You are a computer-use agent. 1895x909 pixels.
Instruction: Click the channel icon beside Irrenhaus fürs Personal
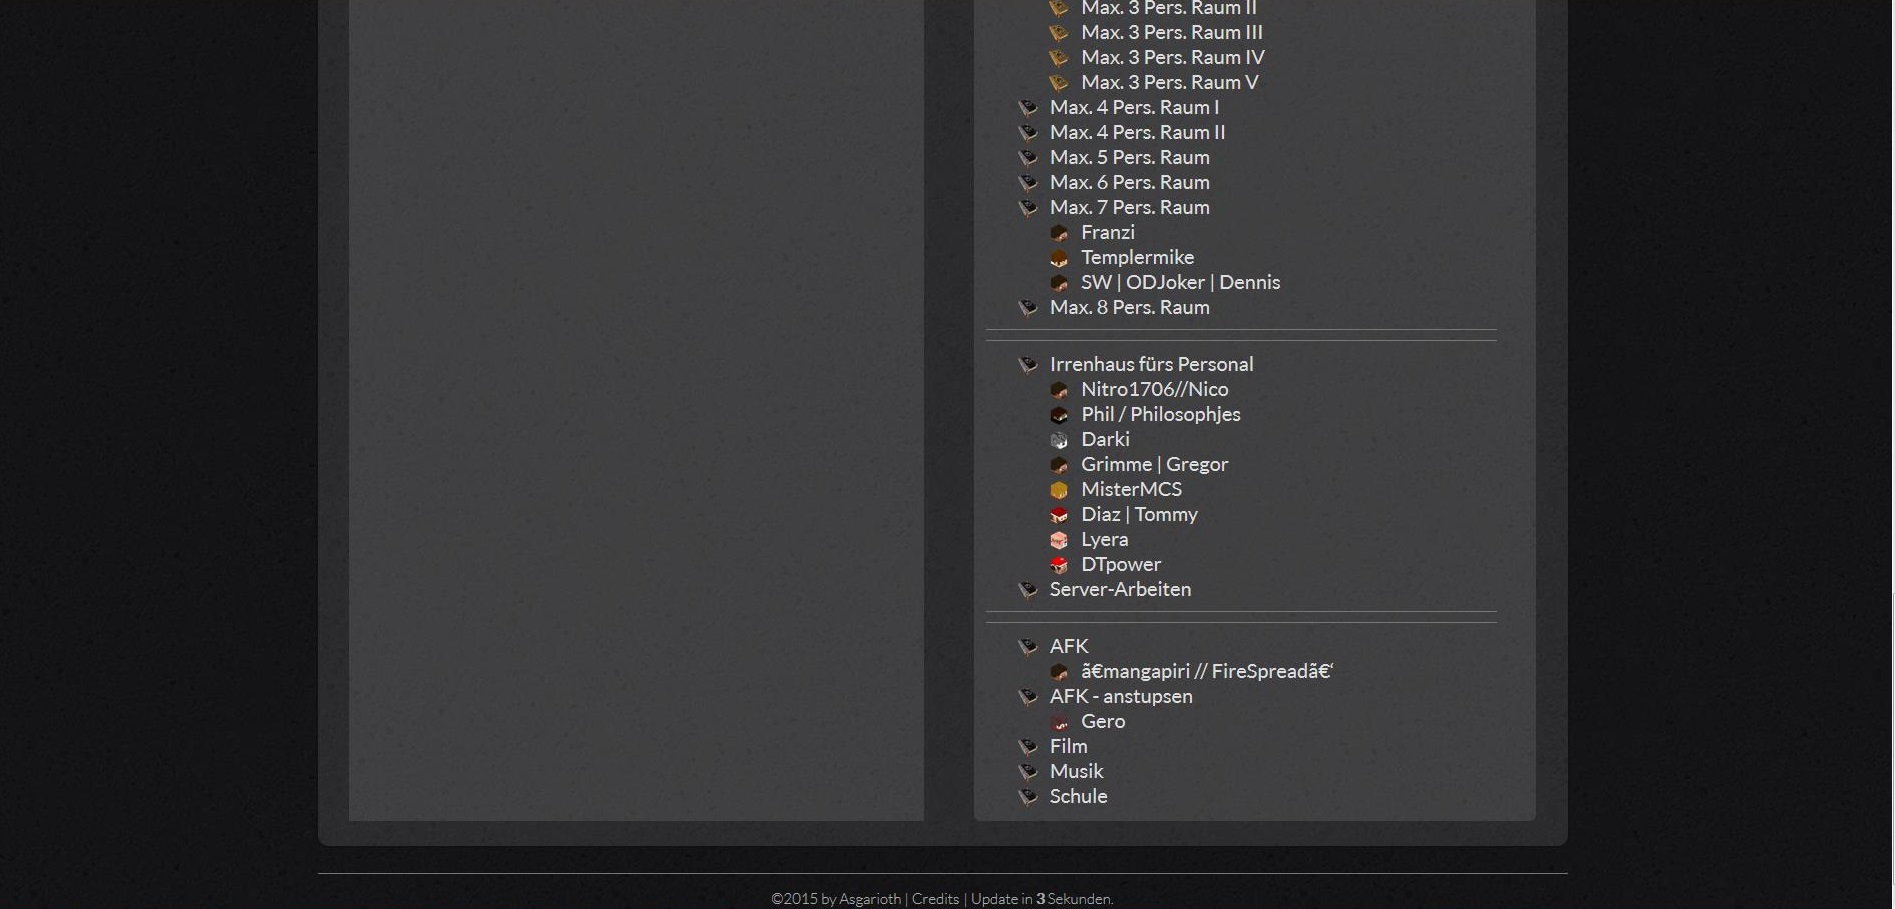[x=1028, y=365]
